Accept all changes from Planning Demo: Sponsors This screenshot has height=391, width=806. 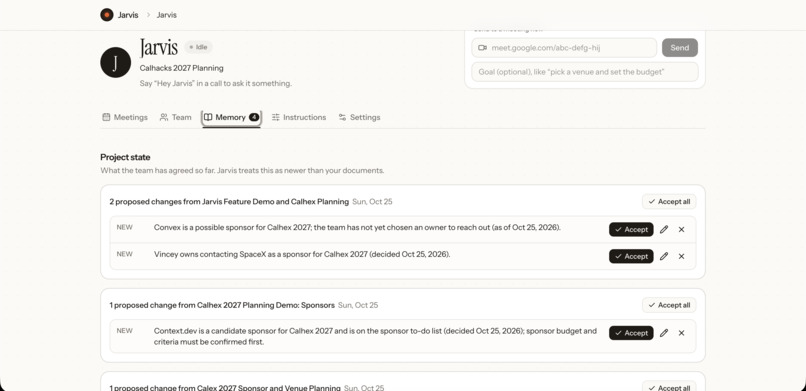click(669, 305)
